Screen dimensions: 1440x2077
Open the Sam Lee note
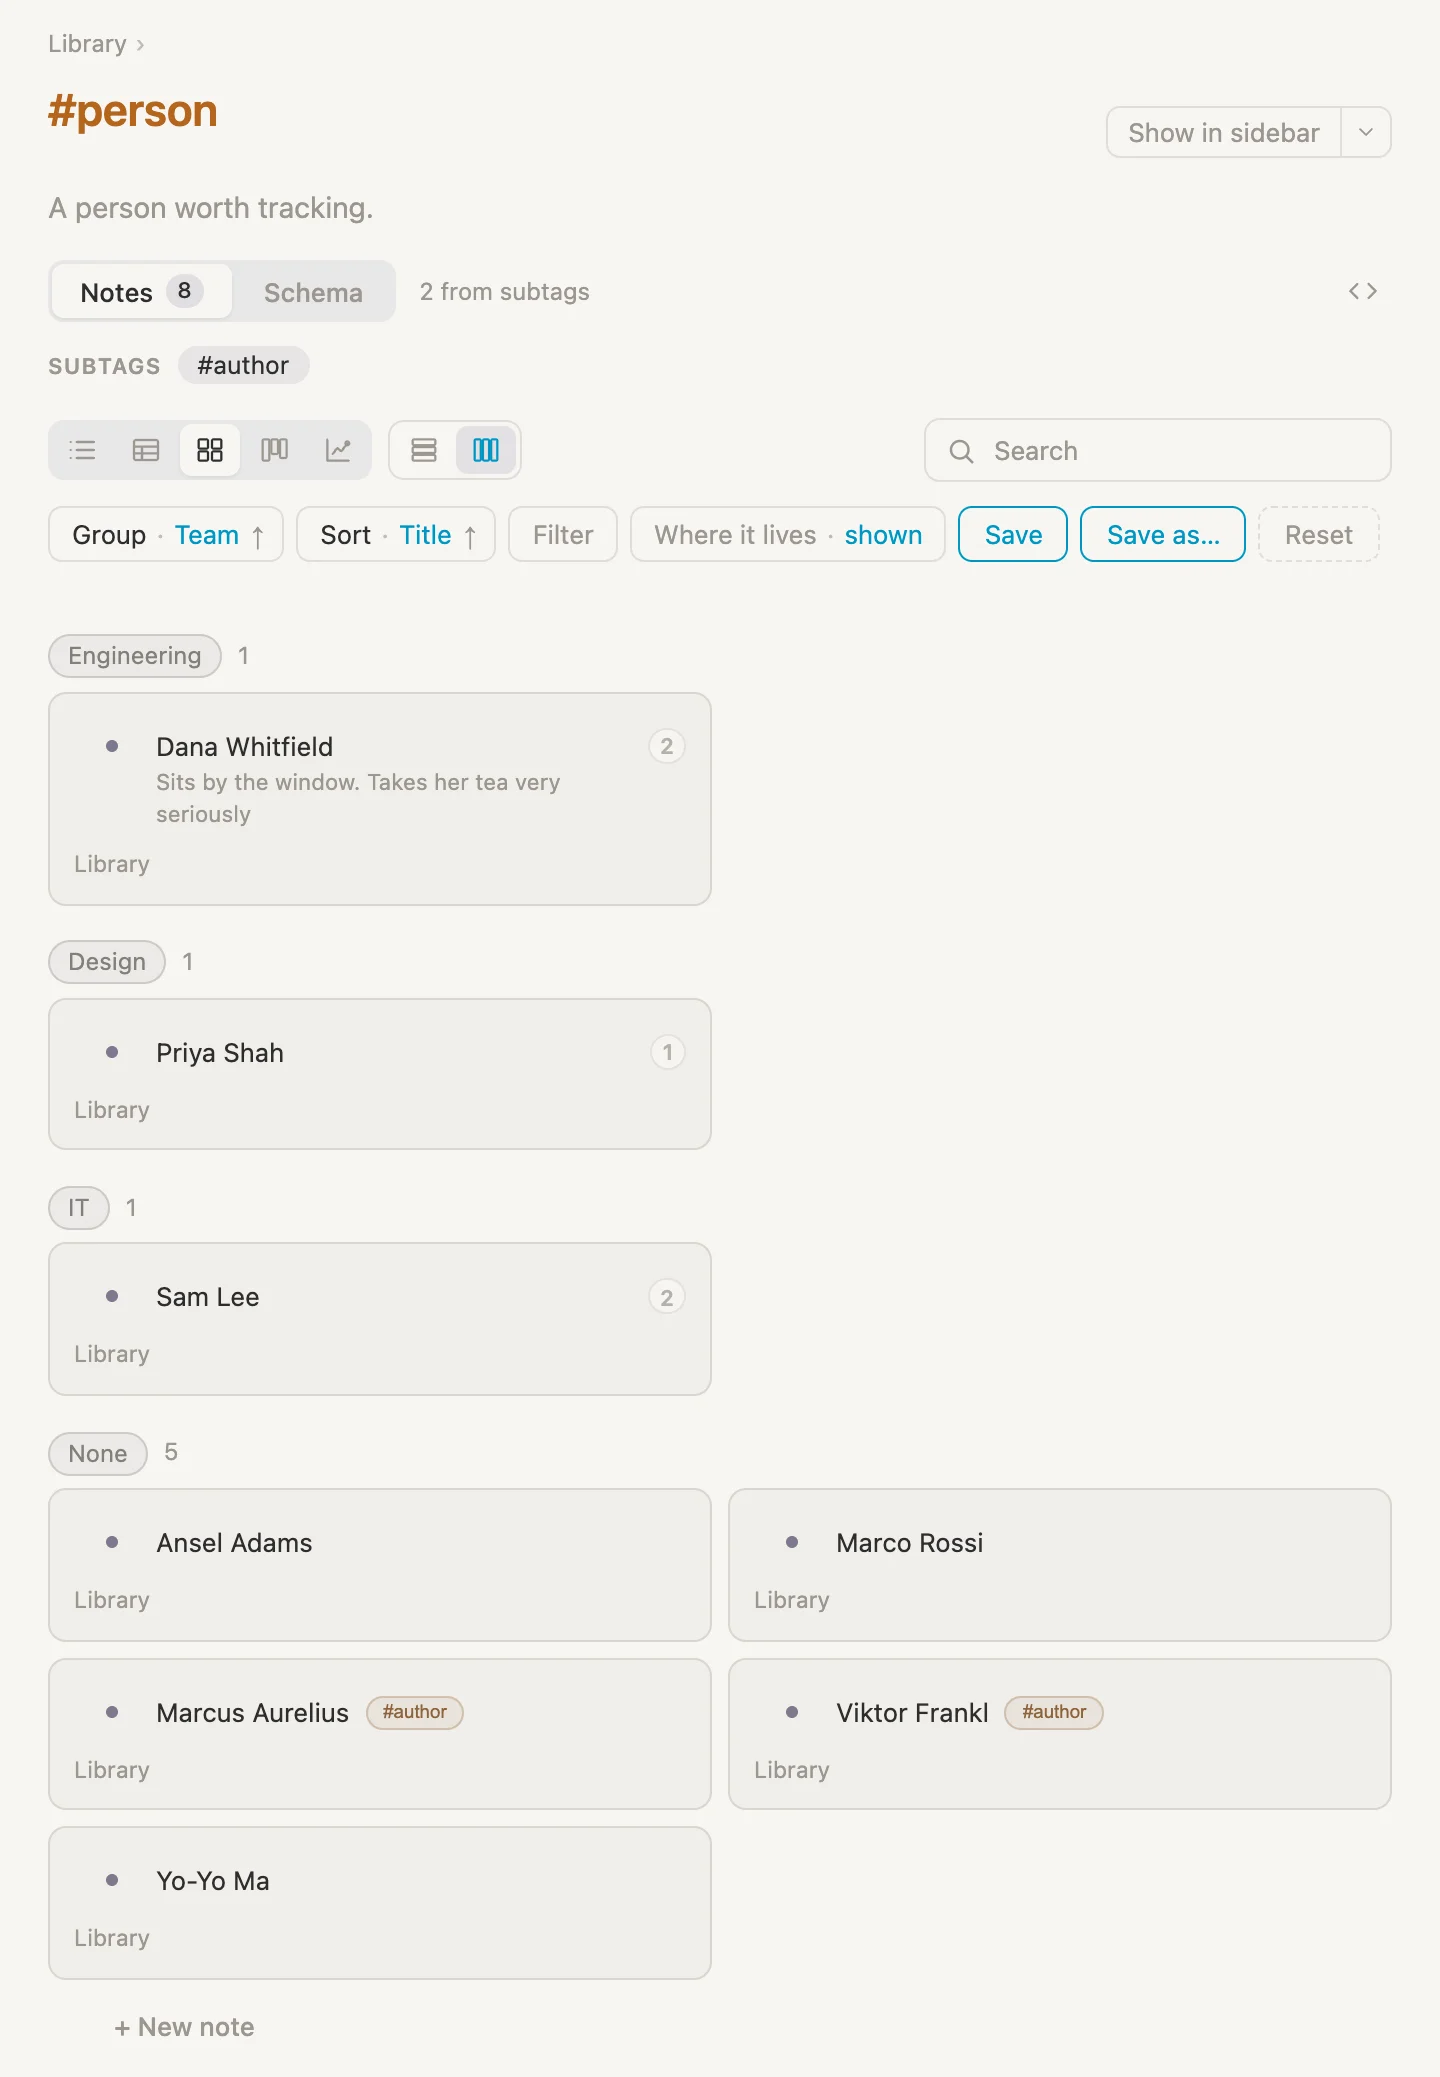380,1319
